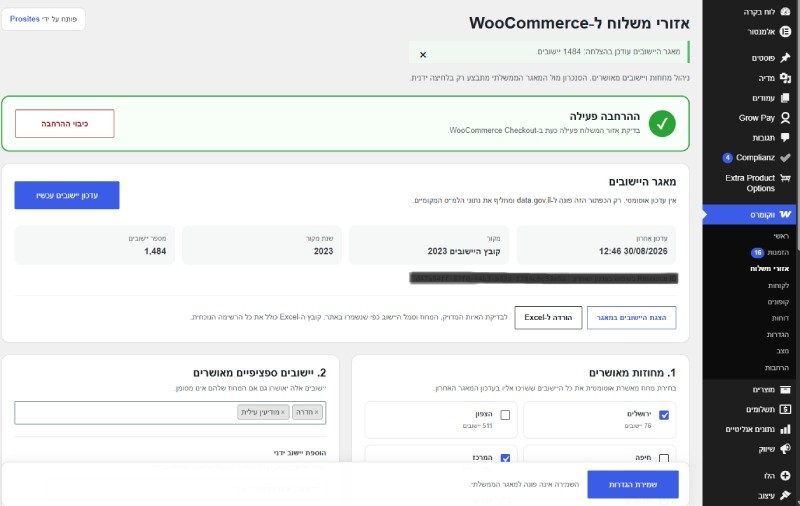This screenshot has width=800, height=506.
Task: Open the Grow Pay sidebar icon
Action: [785, 118]
